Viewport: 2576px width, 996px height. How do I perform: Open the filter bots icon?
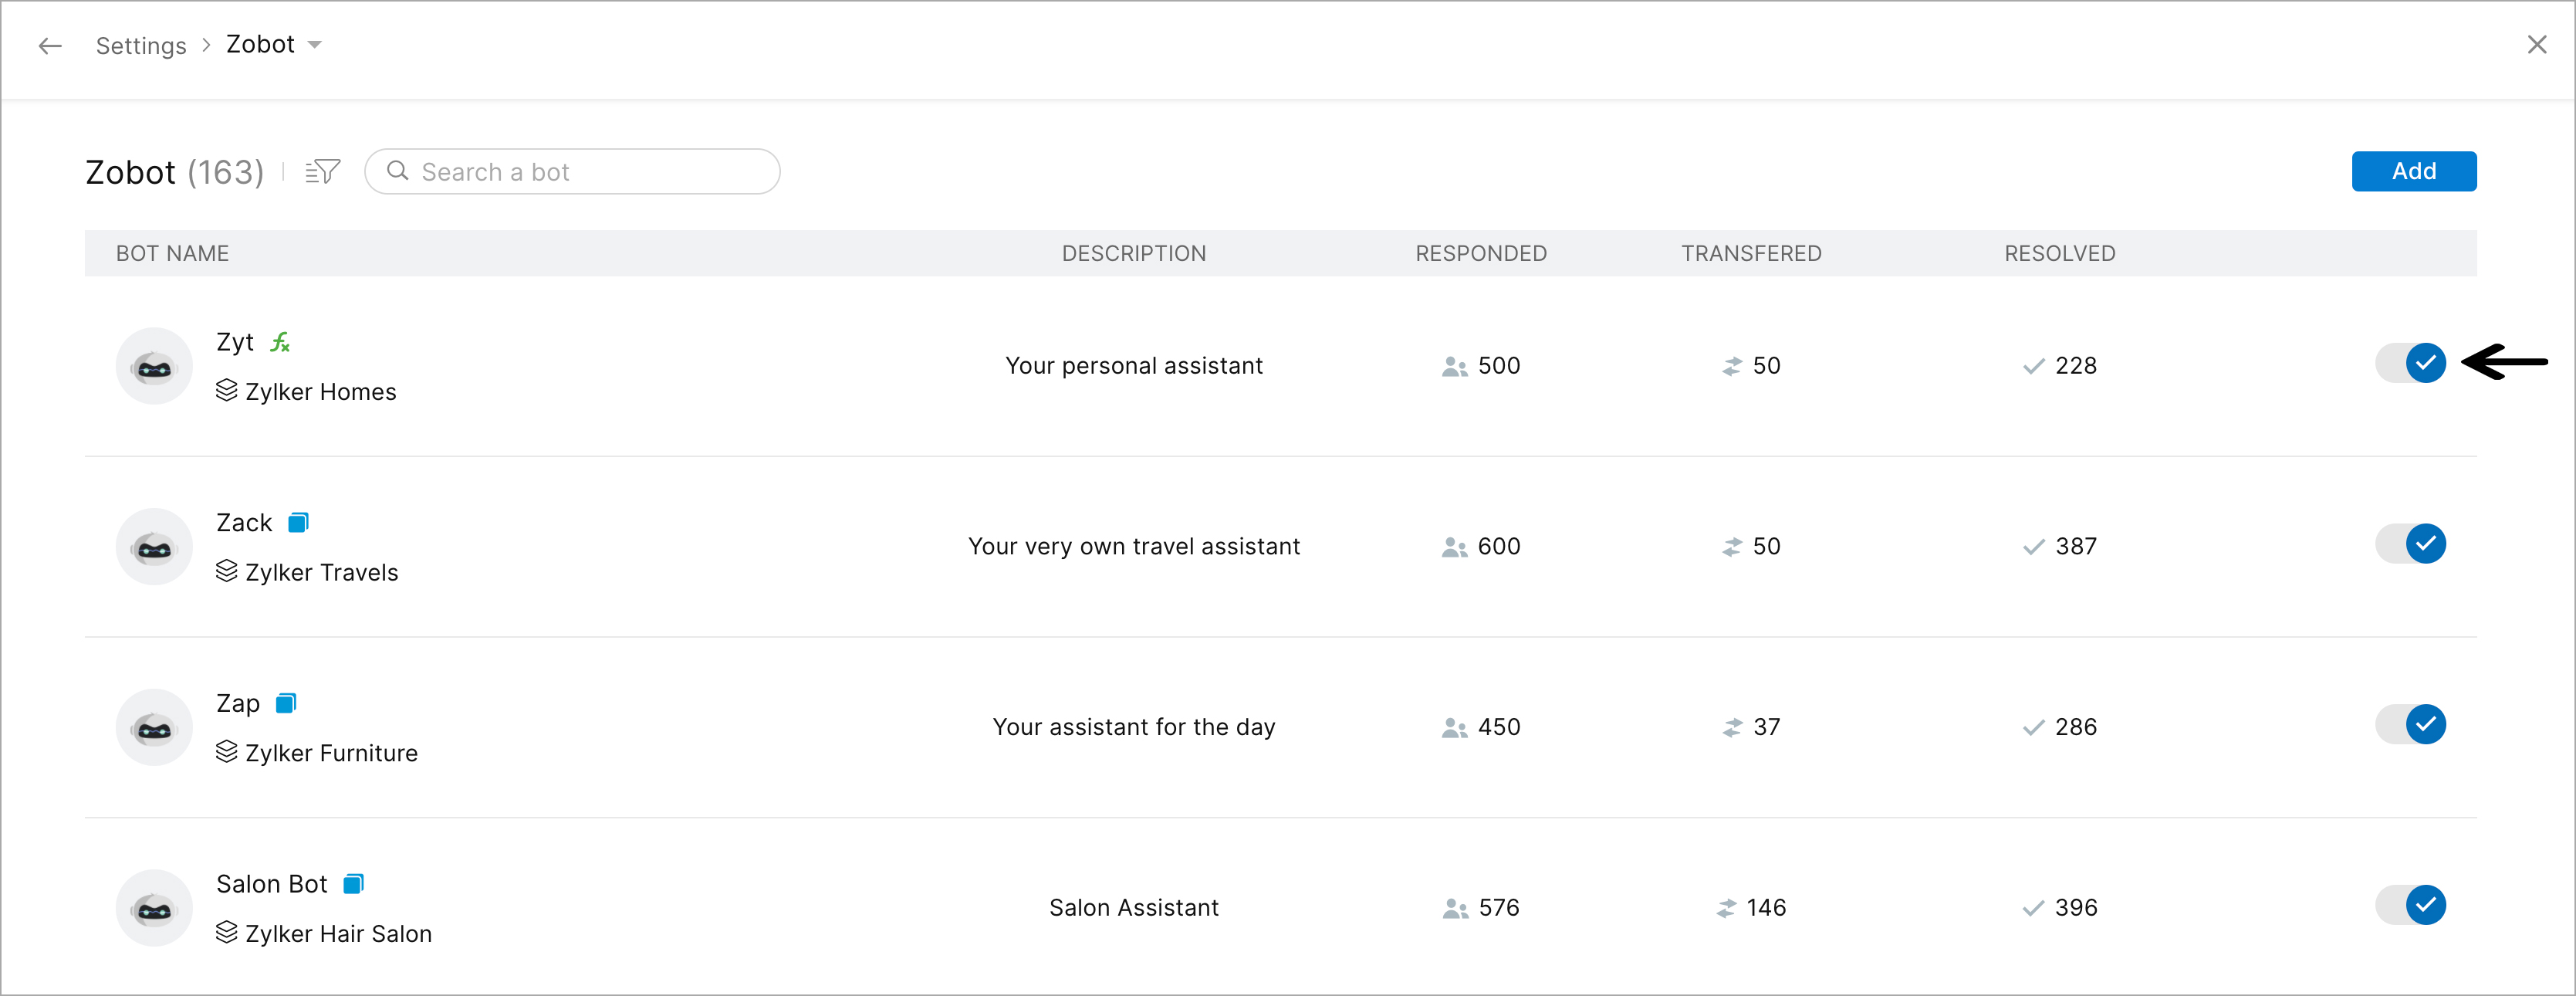322,172
